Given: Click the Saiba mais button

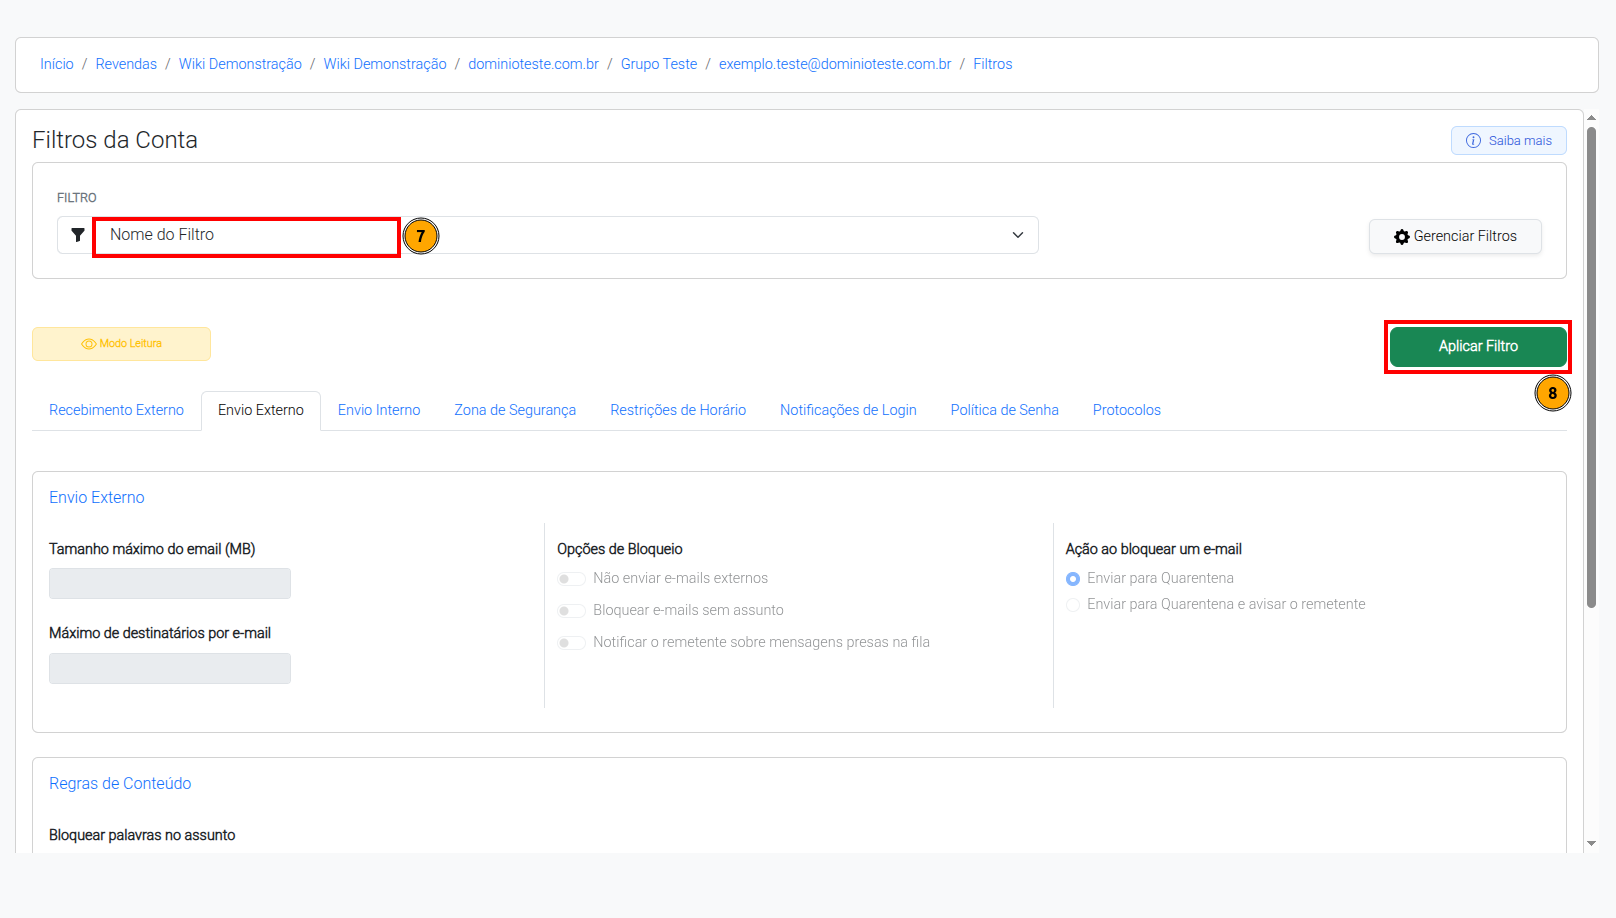Looking at the screenshot, I should (x=1509, y=141).
